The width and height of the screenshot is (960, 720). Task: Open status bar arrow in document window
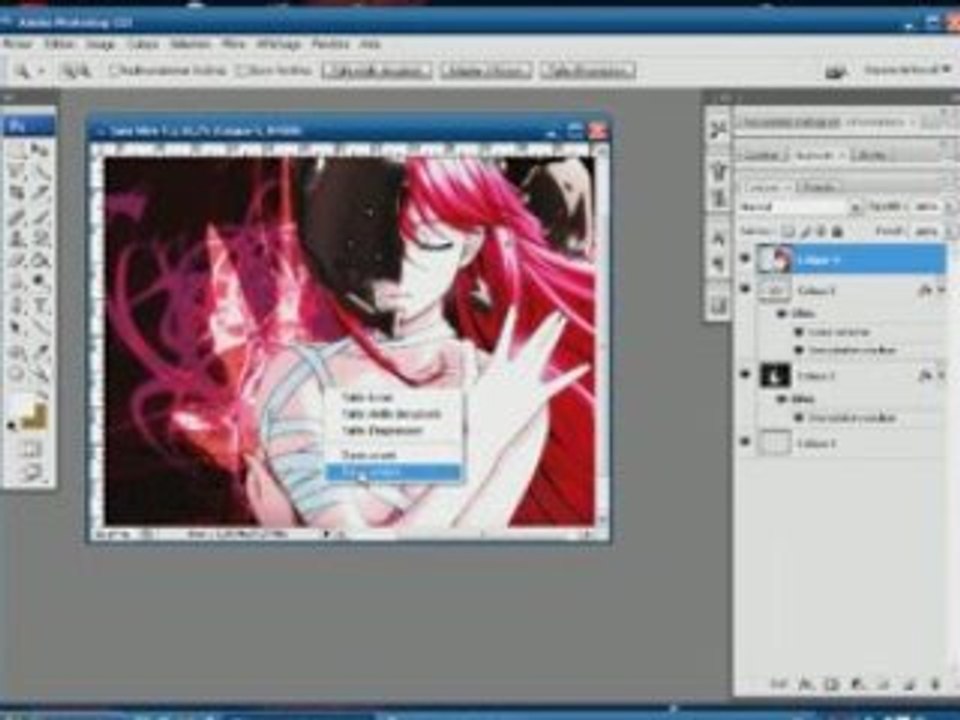pos(326,534)
